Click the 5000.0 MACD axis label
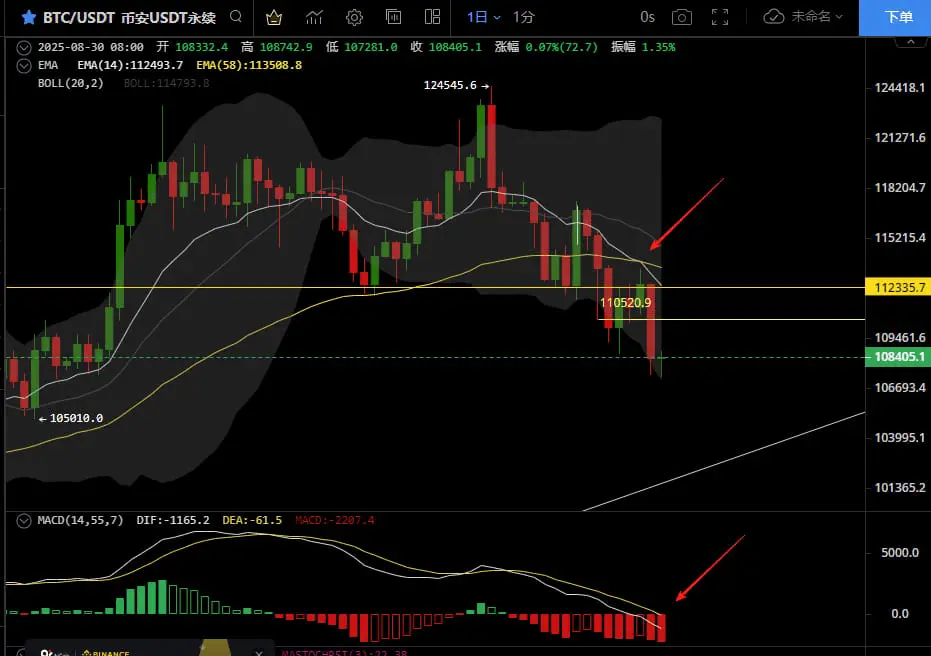The image size is (931, 656). [900, 553]
